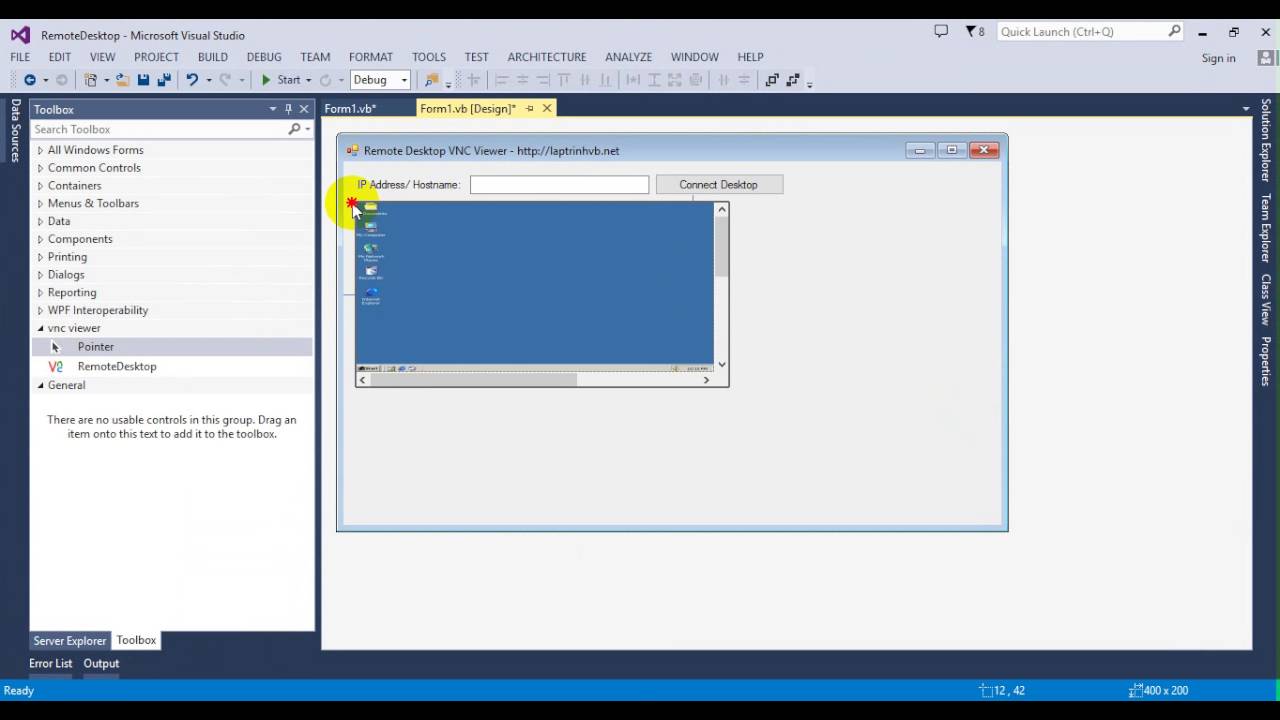Viewport: 1280px width, 720px height.
Task: Open the feedback speech bubble icon
Action: point(941,32)
